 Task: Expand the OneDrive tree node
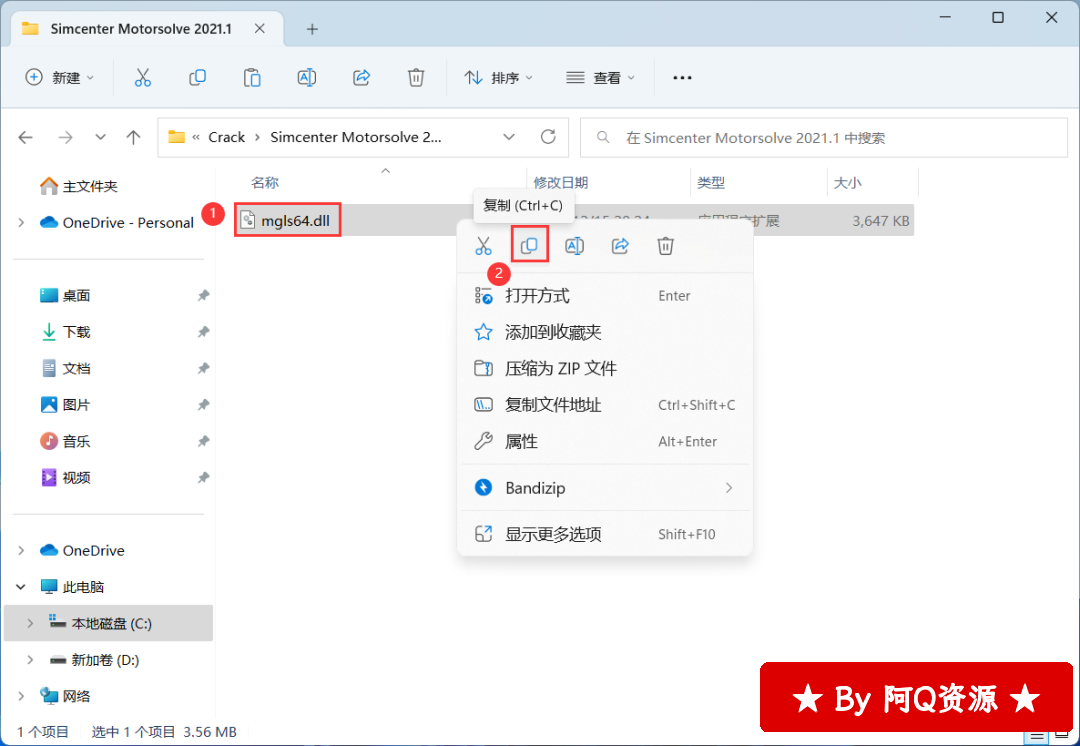click(21, 550)
